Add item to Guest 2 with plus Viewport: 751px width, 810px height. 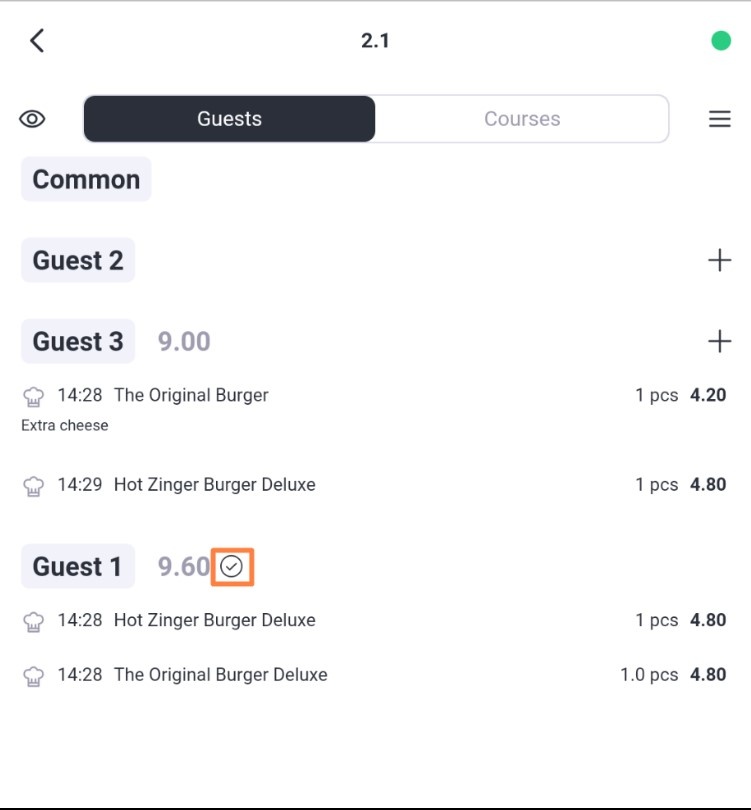719,260
